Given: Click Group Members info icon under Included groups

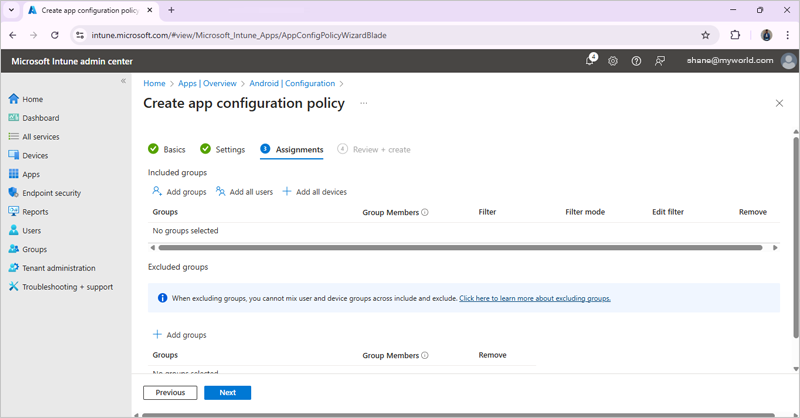Looking at the screenshot, I should click(x=425, y=212).
